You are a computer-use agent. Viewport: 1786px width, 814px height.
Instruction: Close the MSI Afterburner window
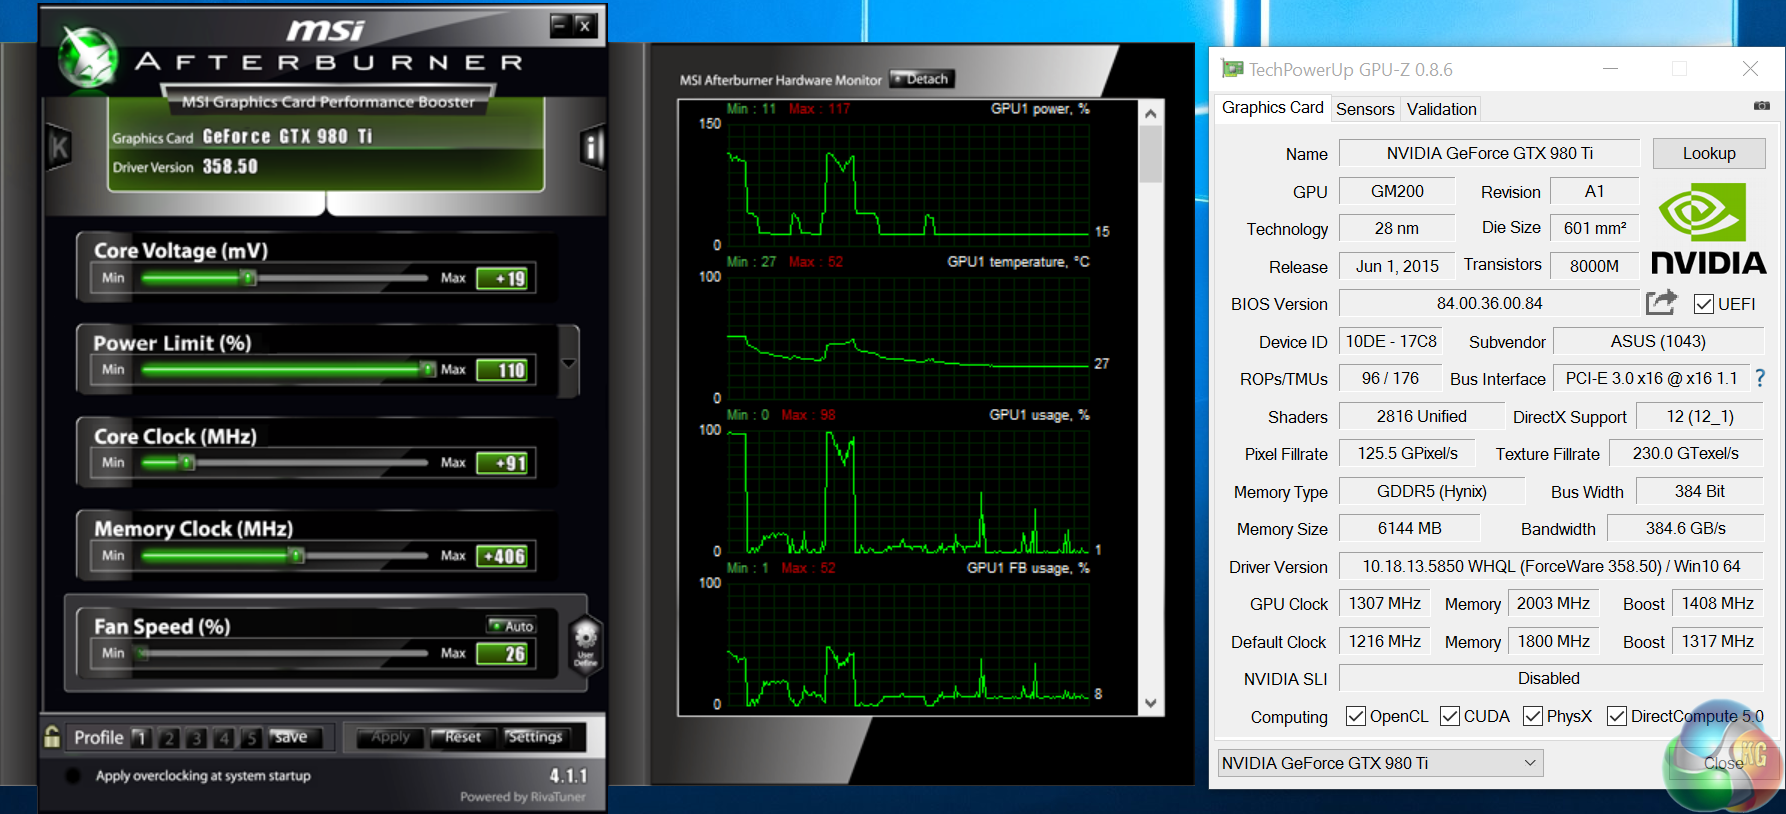[x=585, y=25]
